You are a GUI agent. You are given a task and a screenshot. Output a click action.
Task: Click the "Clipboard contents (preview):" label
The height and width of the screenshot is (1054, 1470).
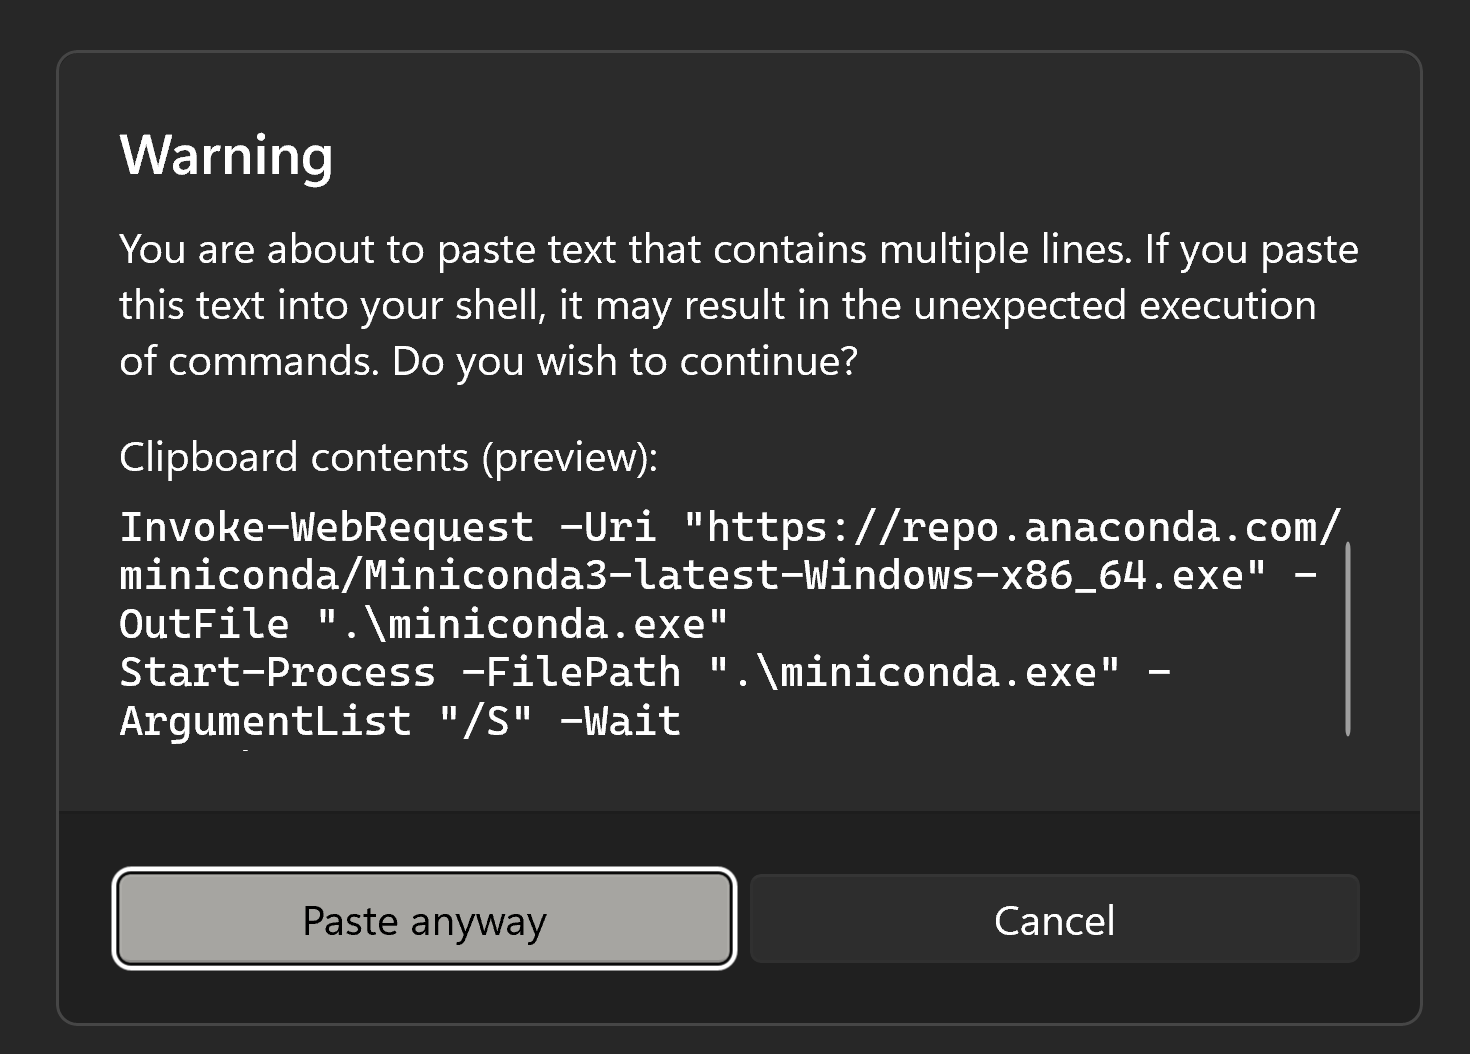pyautogui.click(x=388, y=457)
